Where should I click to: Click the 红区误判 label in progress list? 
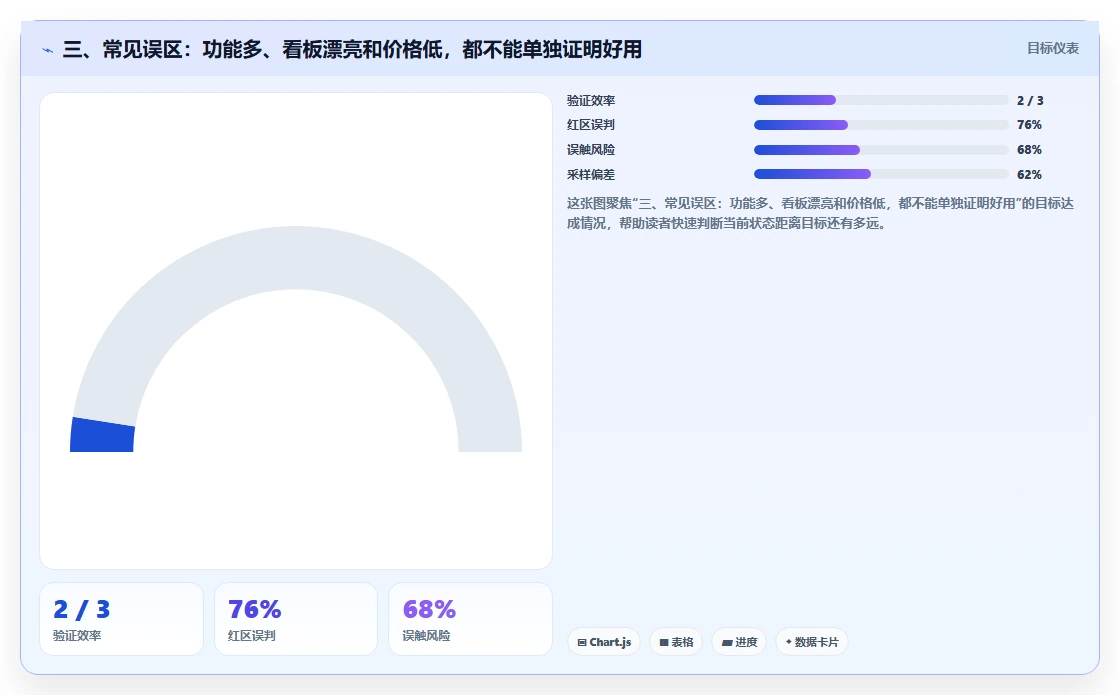(x=591, y=125)
